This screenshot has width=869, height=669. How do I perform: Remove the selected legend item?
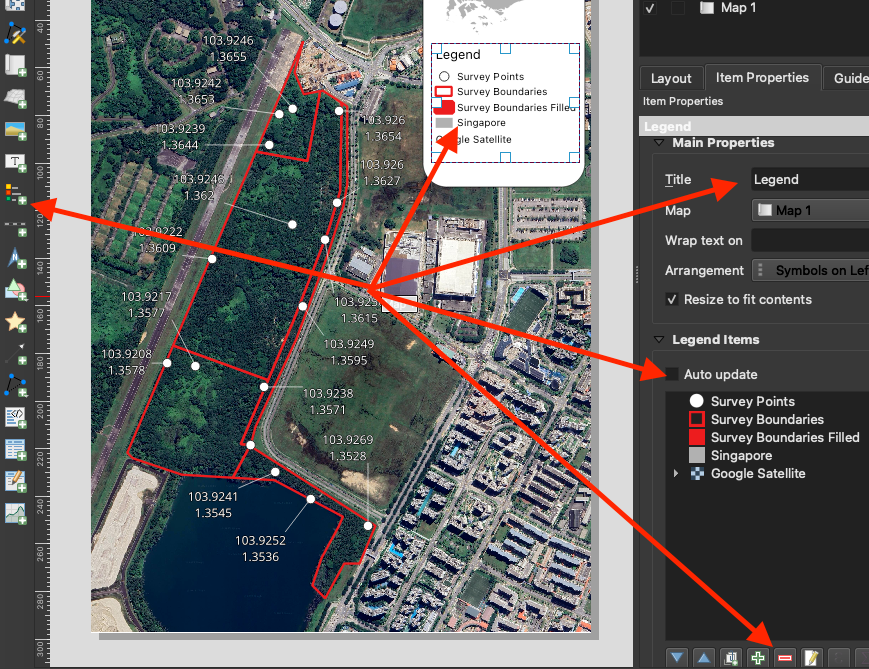click(x=785, y=658)
